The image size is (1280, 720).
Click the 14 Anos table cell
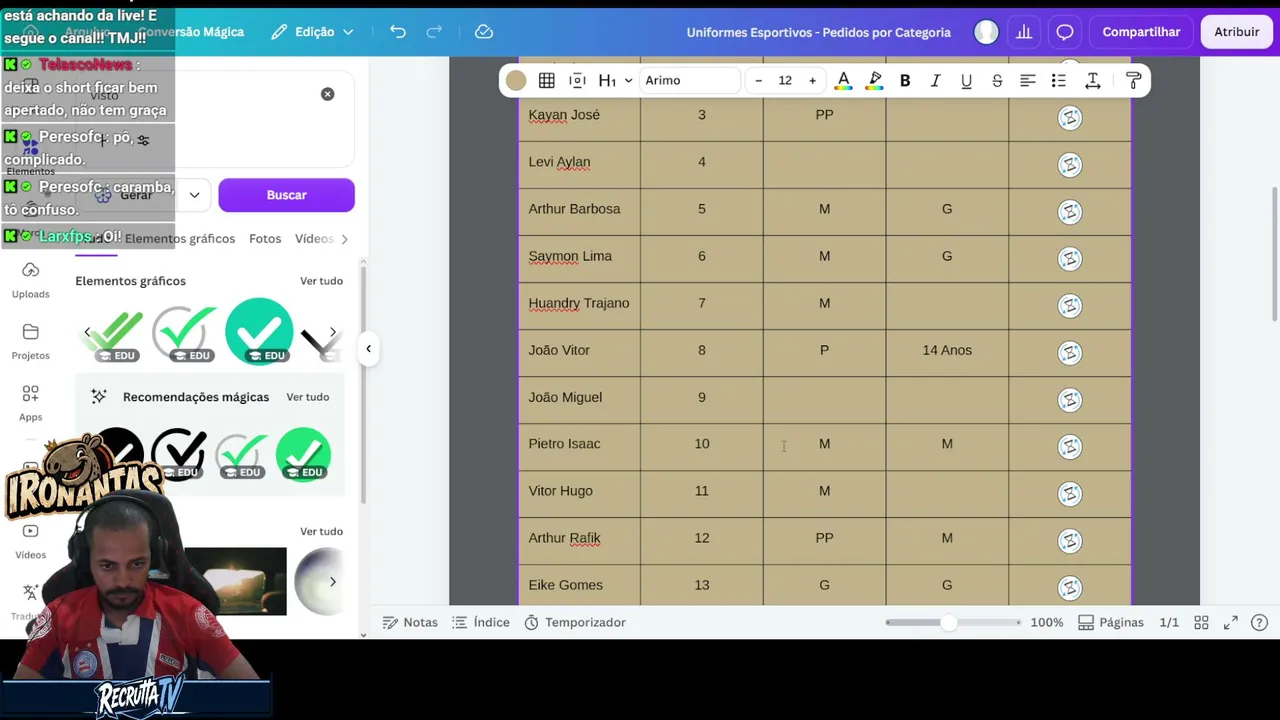tap(947, 350)
